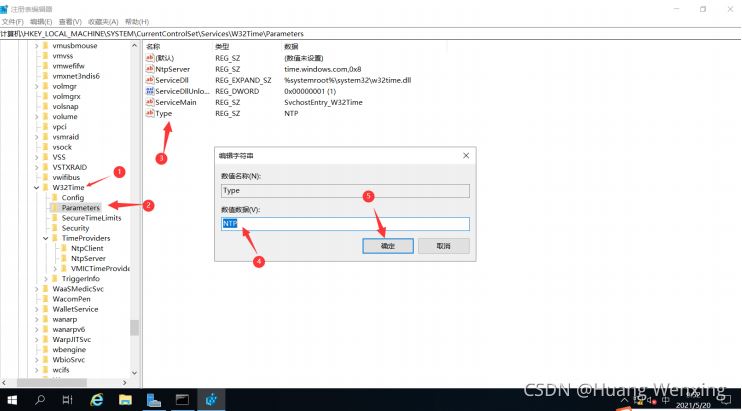This screenshot has width=742, height=411.
Task: Click the tree vertical scrollbar thumb
Action: click(134, 327)
